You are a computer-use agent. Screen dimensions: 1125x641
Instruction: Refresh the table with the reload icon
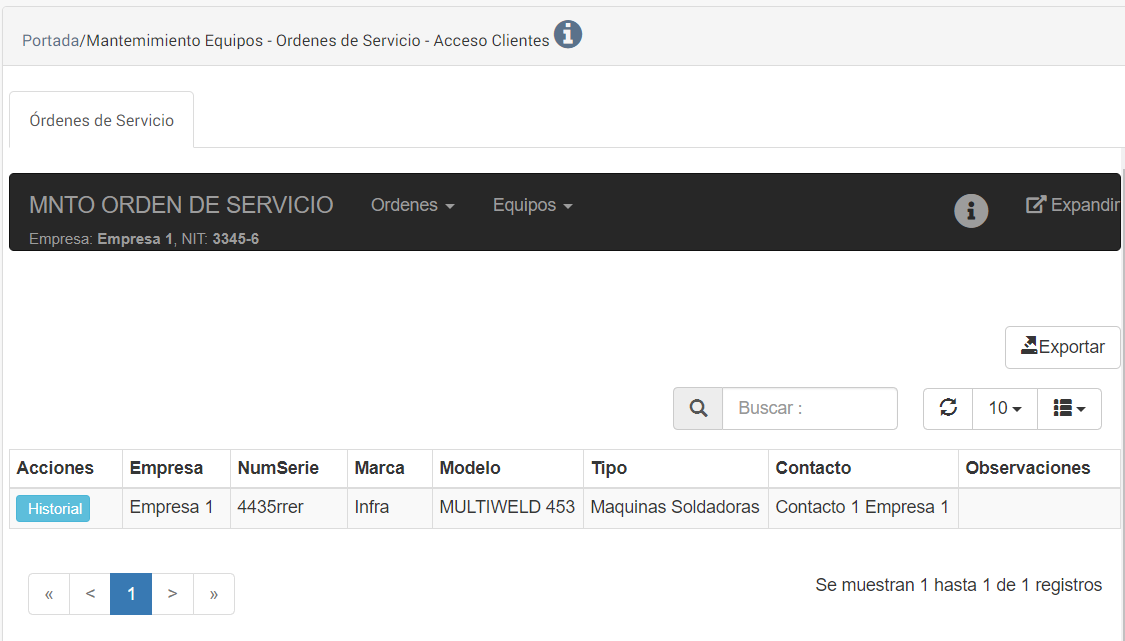pyautogui.click(x=948, y=408)
